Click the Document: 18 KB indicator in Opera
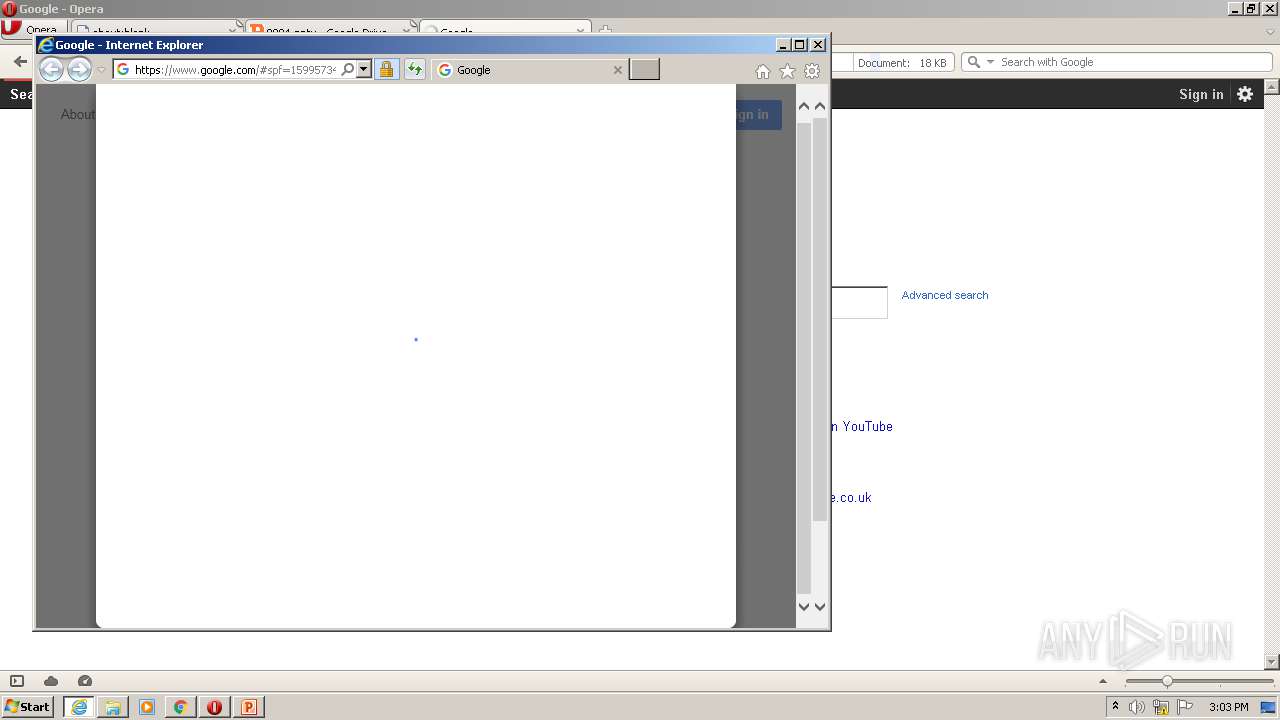Viewport: 1280px width, 720px height. click(x=902, y=63)
